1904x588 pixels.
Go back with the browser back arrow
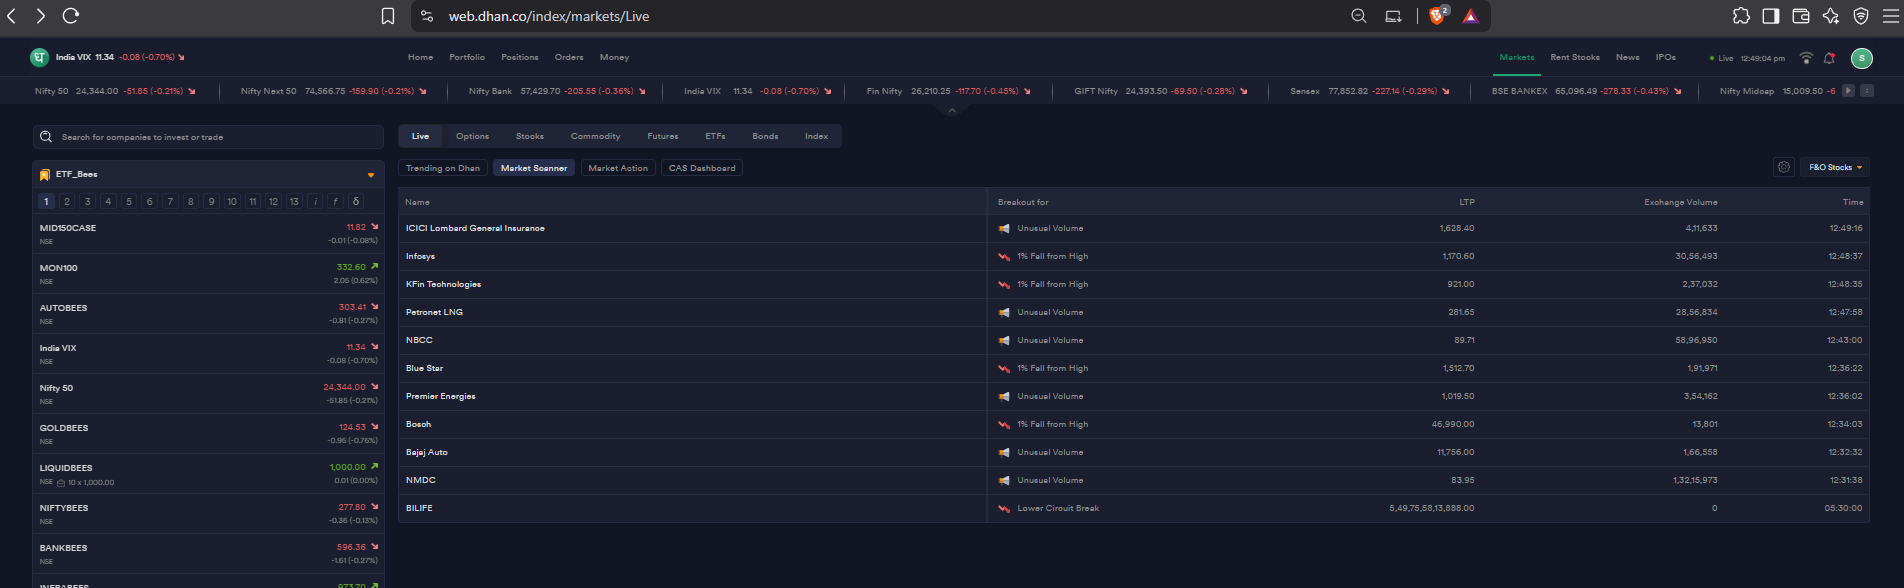(12, 16)
